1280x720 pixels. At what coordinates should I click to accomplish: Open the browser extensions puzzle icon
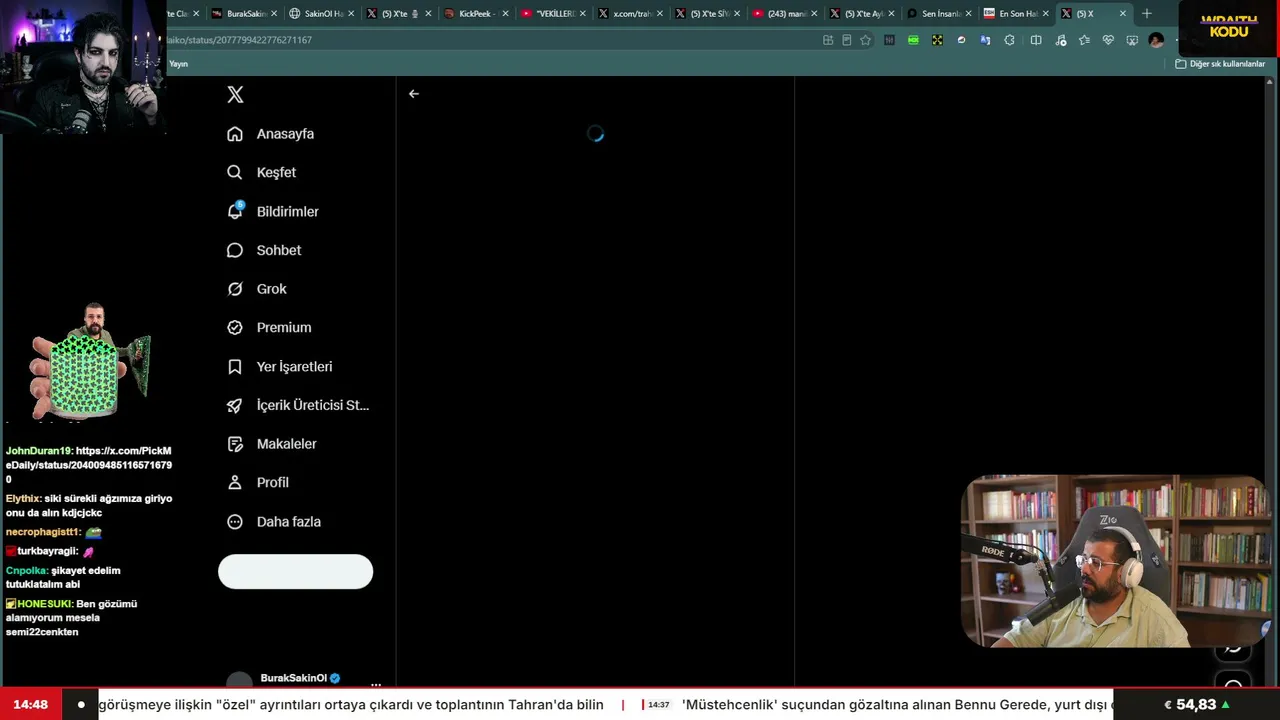pos(1009,40)
